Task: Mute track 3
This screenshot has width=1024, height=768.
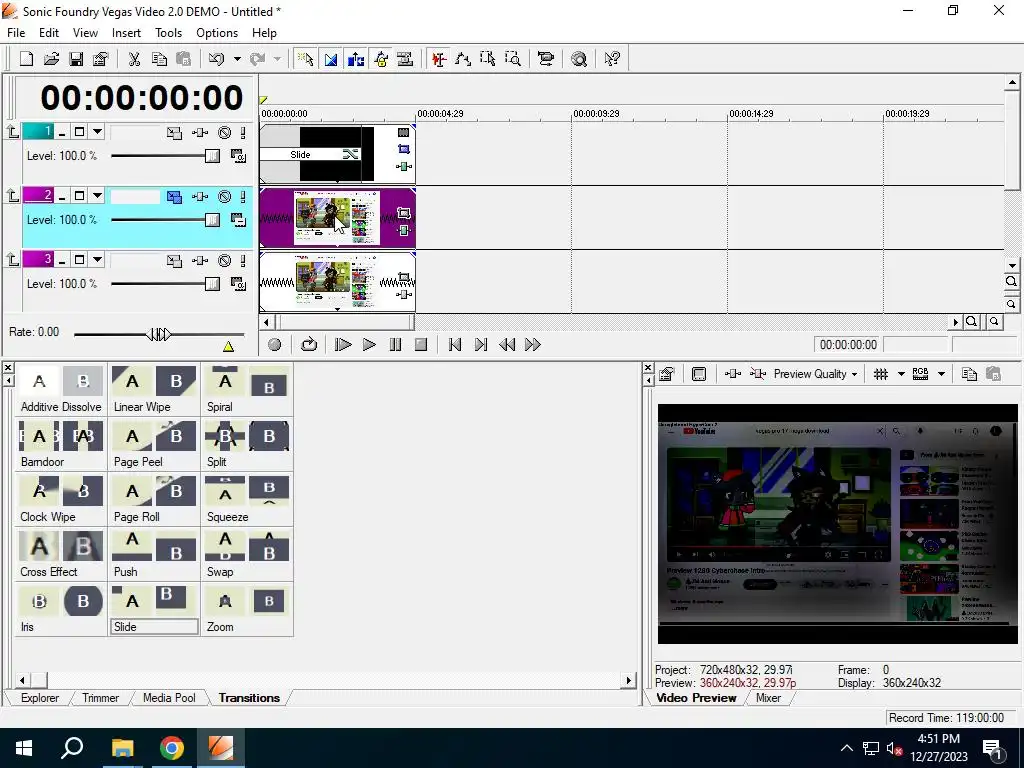Action: (225, 261)
